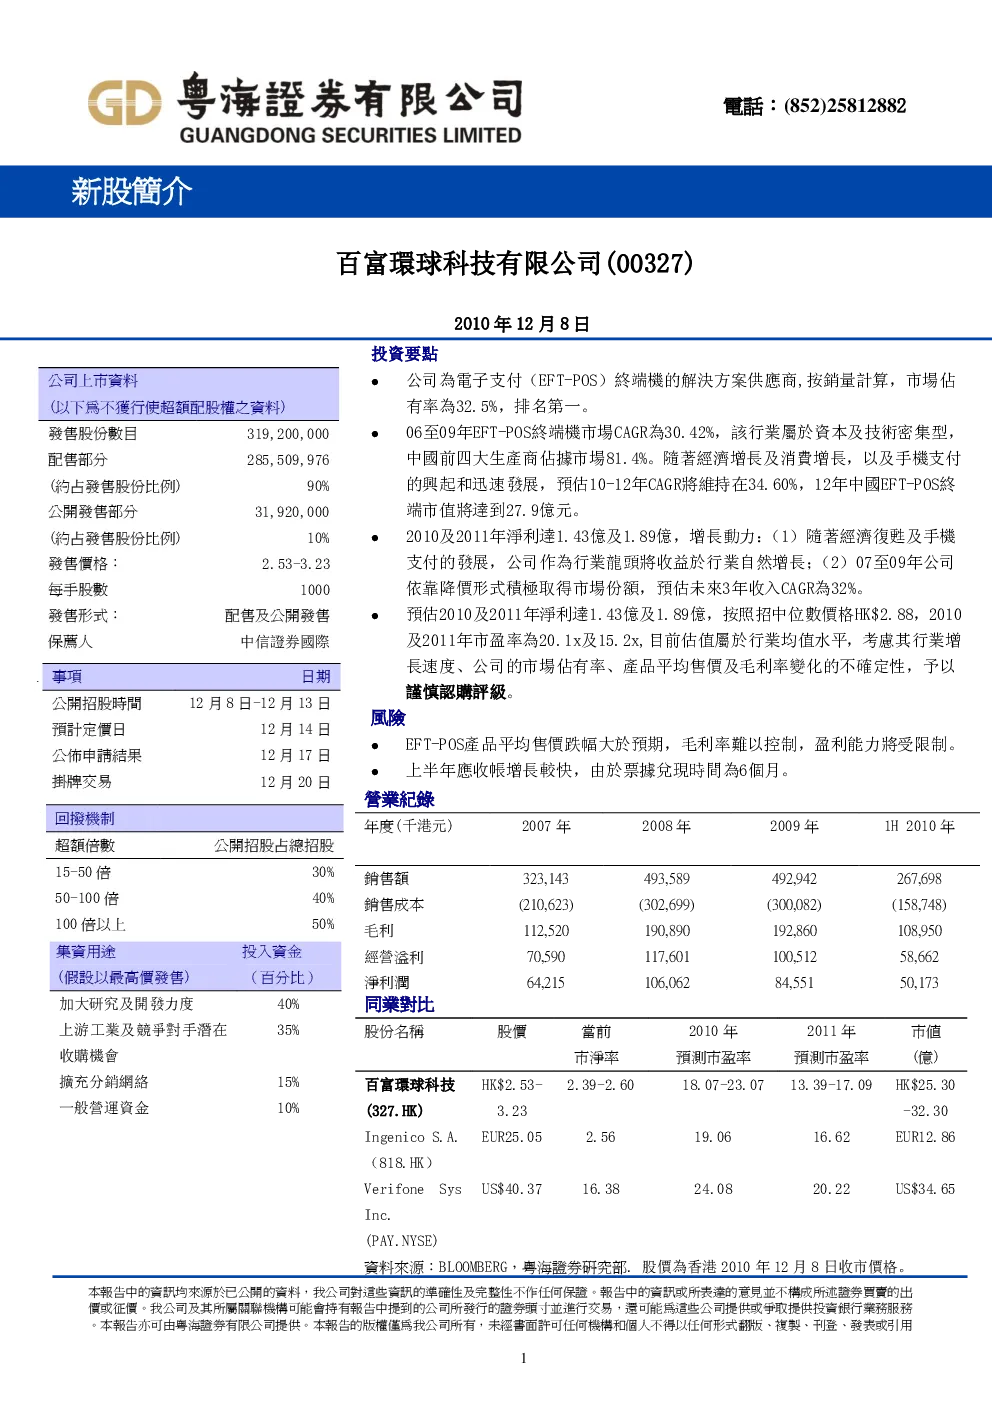Click the 預計定價日 date 12月14日

click(295, 729)
